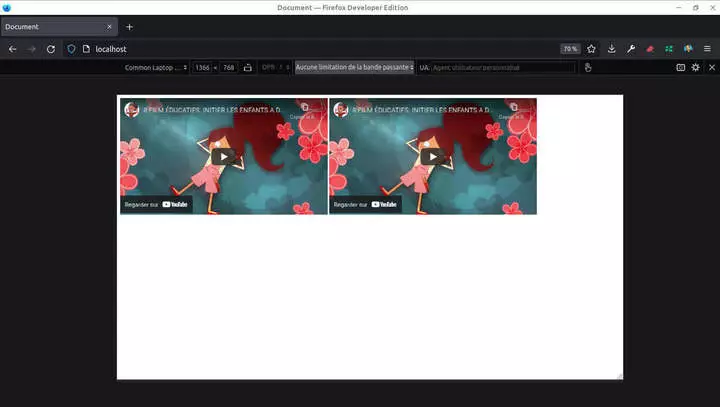
Task: Play the first YouTube video
Action: 224,157
